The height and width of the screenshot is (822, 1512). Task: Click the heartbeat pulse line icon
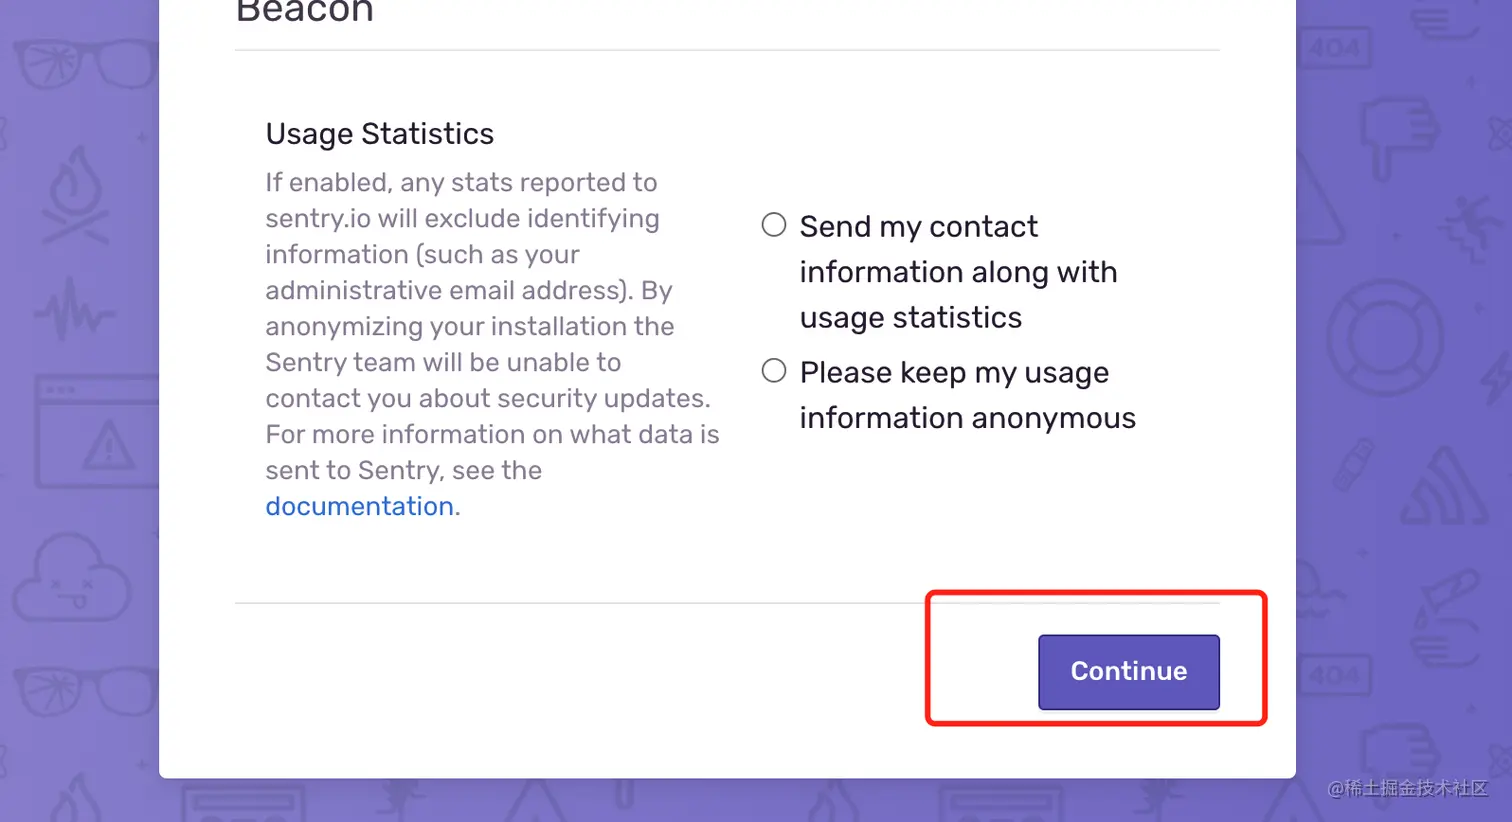point(74,310)
